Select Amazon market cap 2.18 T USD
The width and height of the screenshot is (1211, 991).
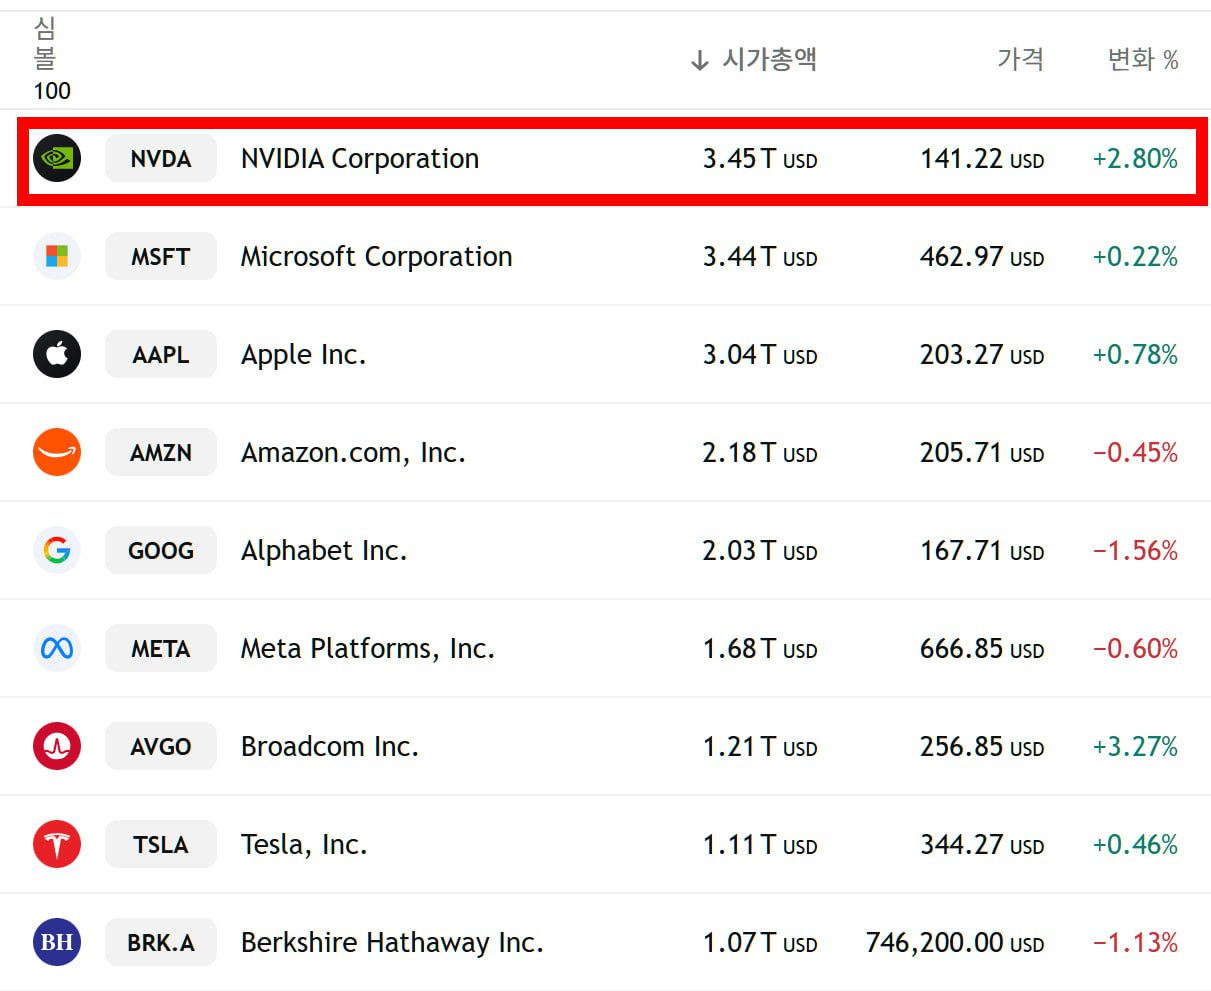760,453
